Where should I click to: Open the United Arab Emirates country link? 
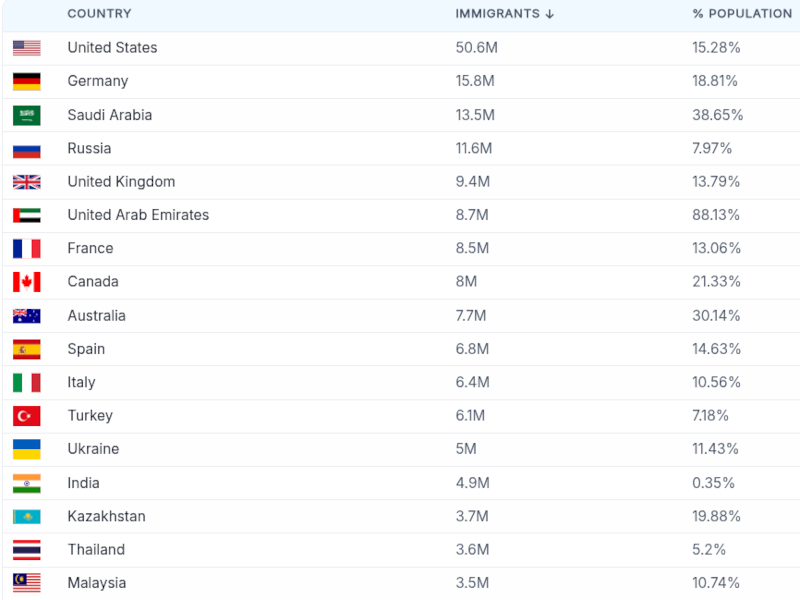click(x=138, y=215)
